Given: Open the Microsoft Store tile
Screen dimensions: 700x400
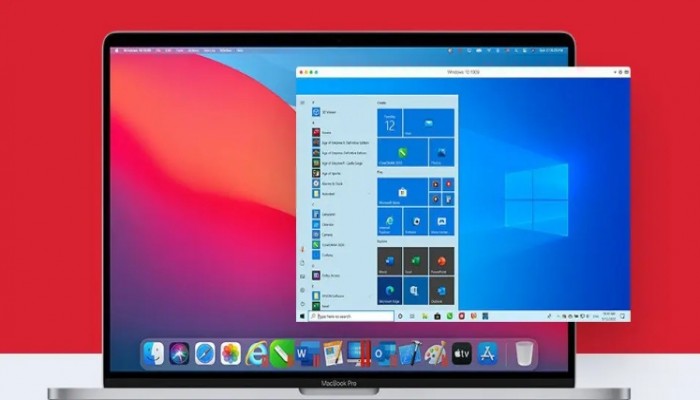Looking at the screenshot, I should (x=402, y=191).
